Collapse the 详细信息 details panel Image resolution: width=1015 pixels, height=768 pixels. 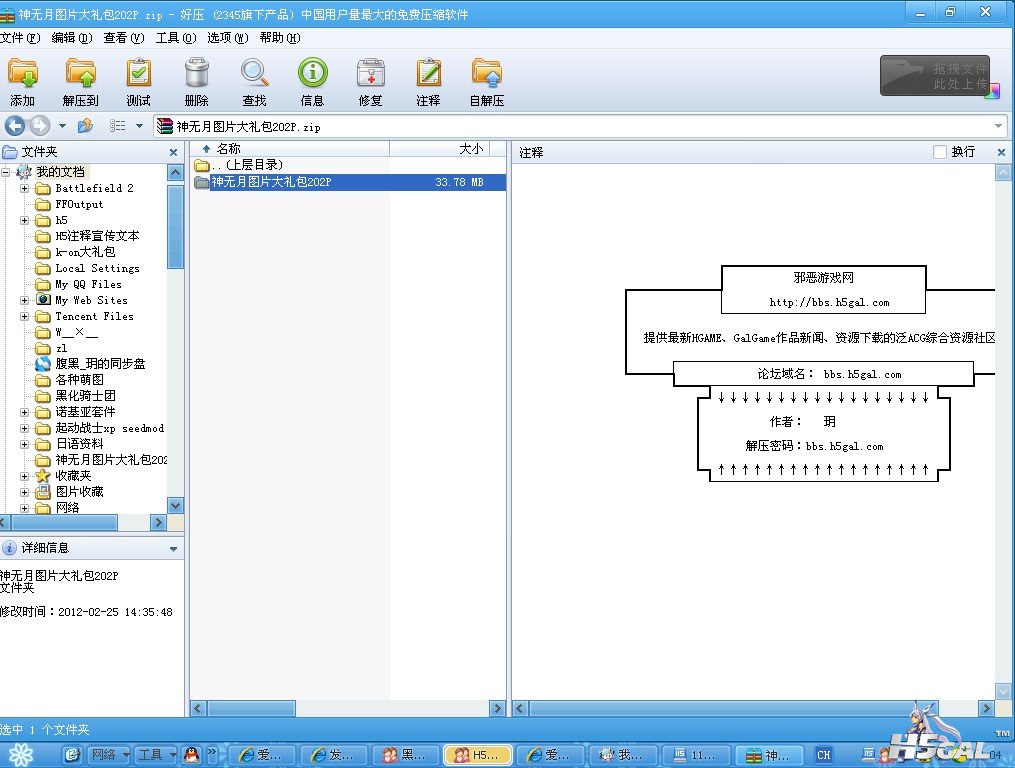173,549
